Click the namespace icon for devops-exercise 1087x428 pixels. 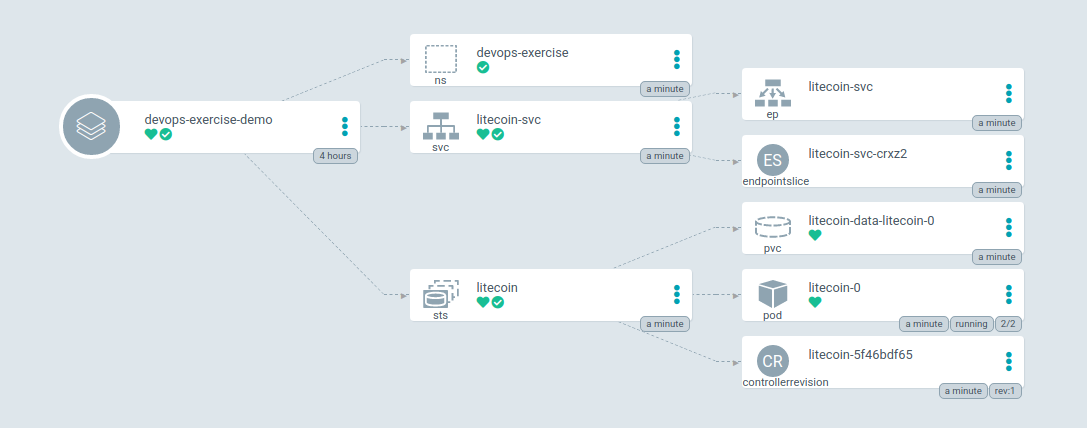click(440, 60)
